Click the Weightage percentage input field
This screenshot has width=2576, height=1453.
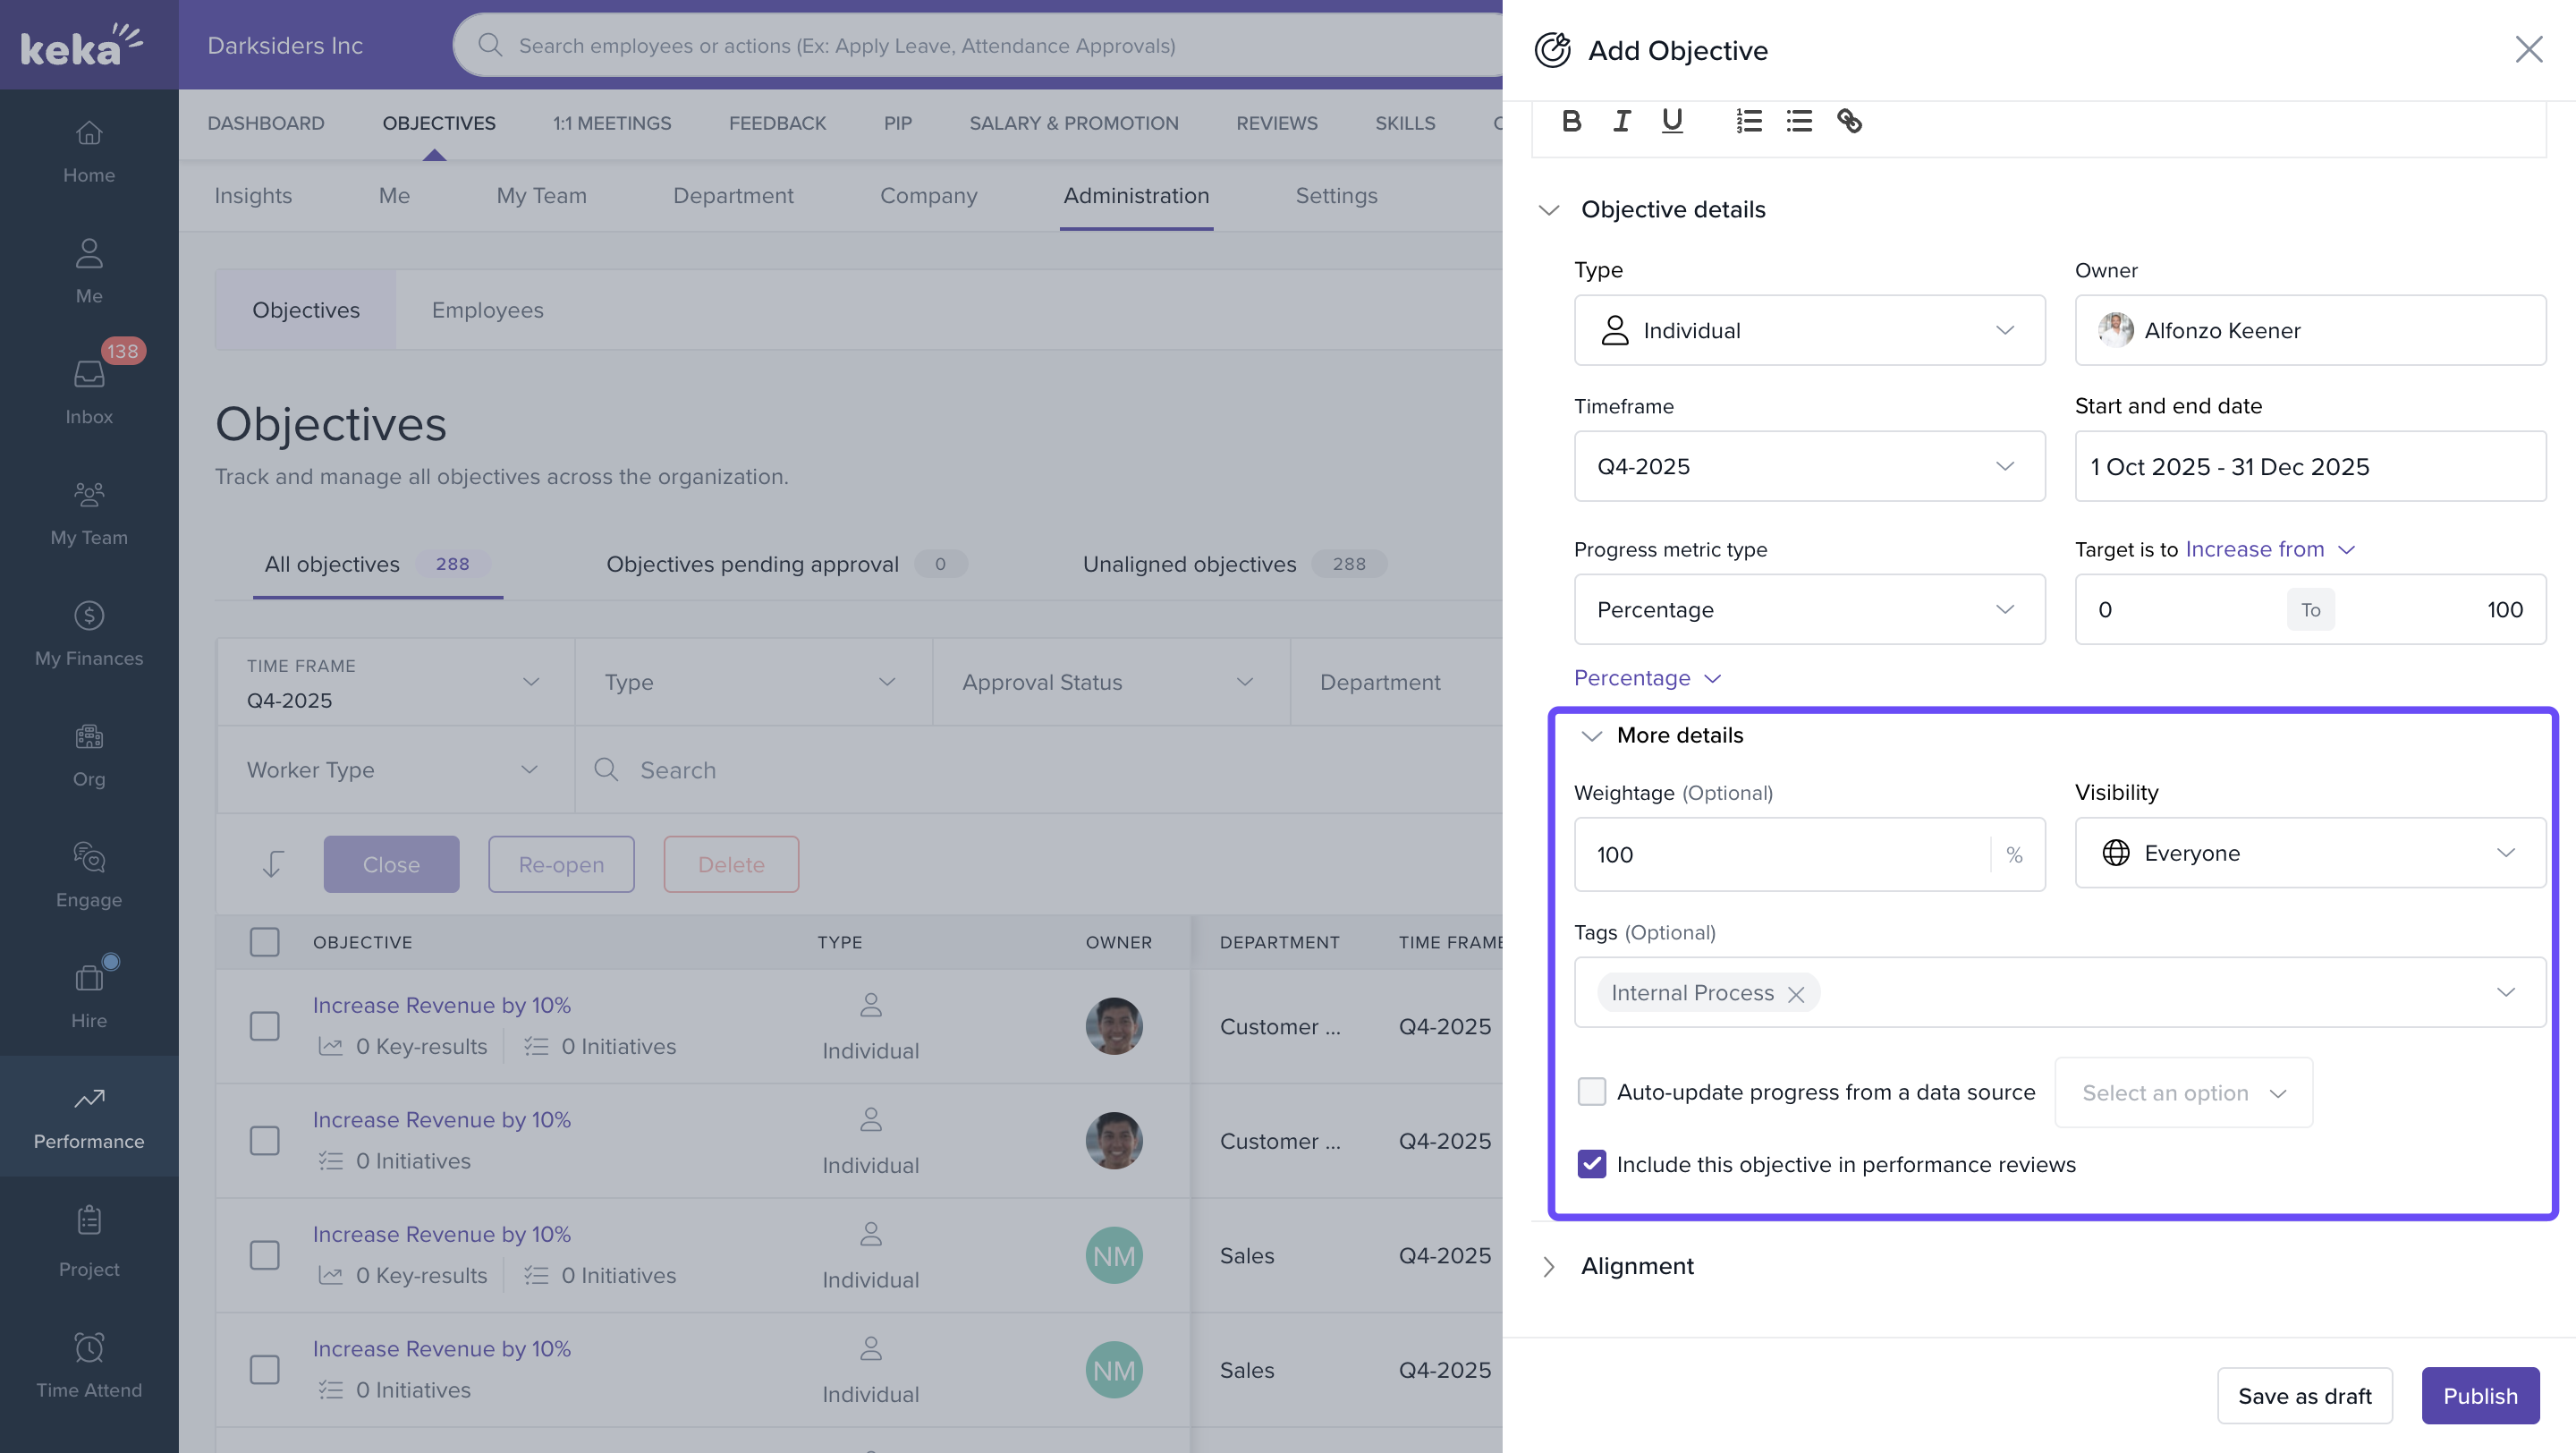pos(1780,855)
